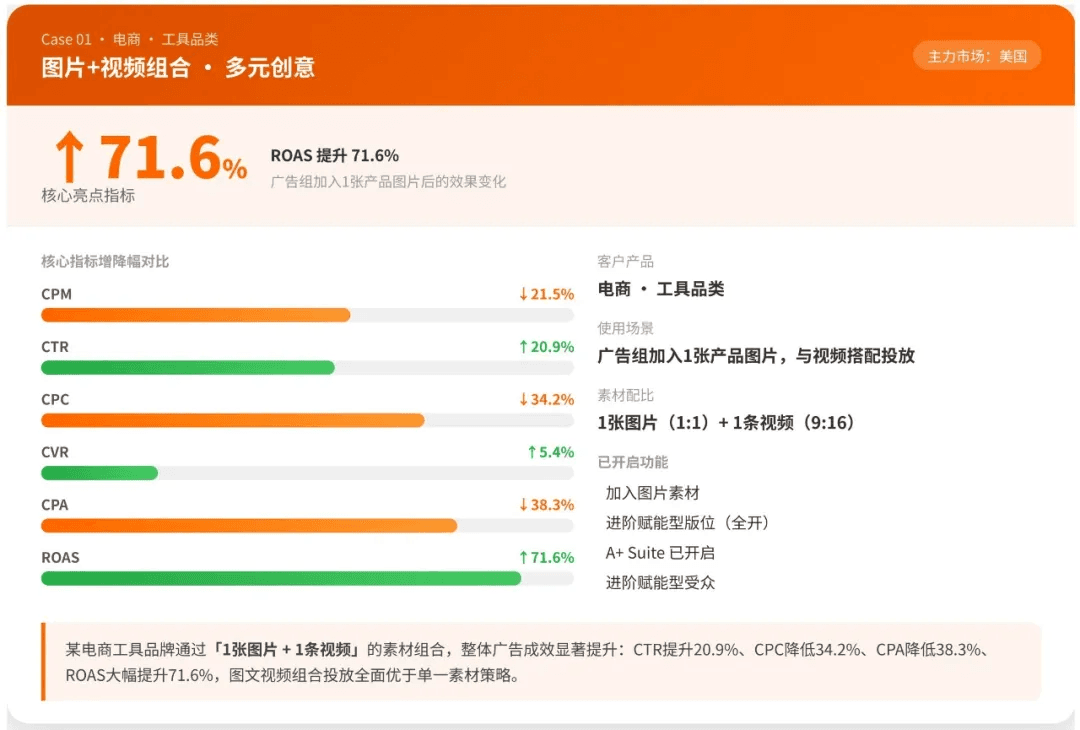Click the 核心指标增降幅对比 section heading
The width and height of the screenshot is (1080, 730).
pos(105,262)
